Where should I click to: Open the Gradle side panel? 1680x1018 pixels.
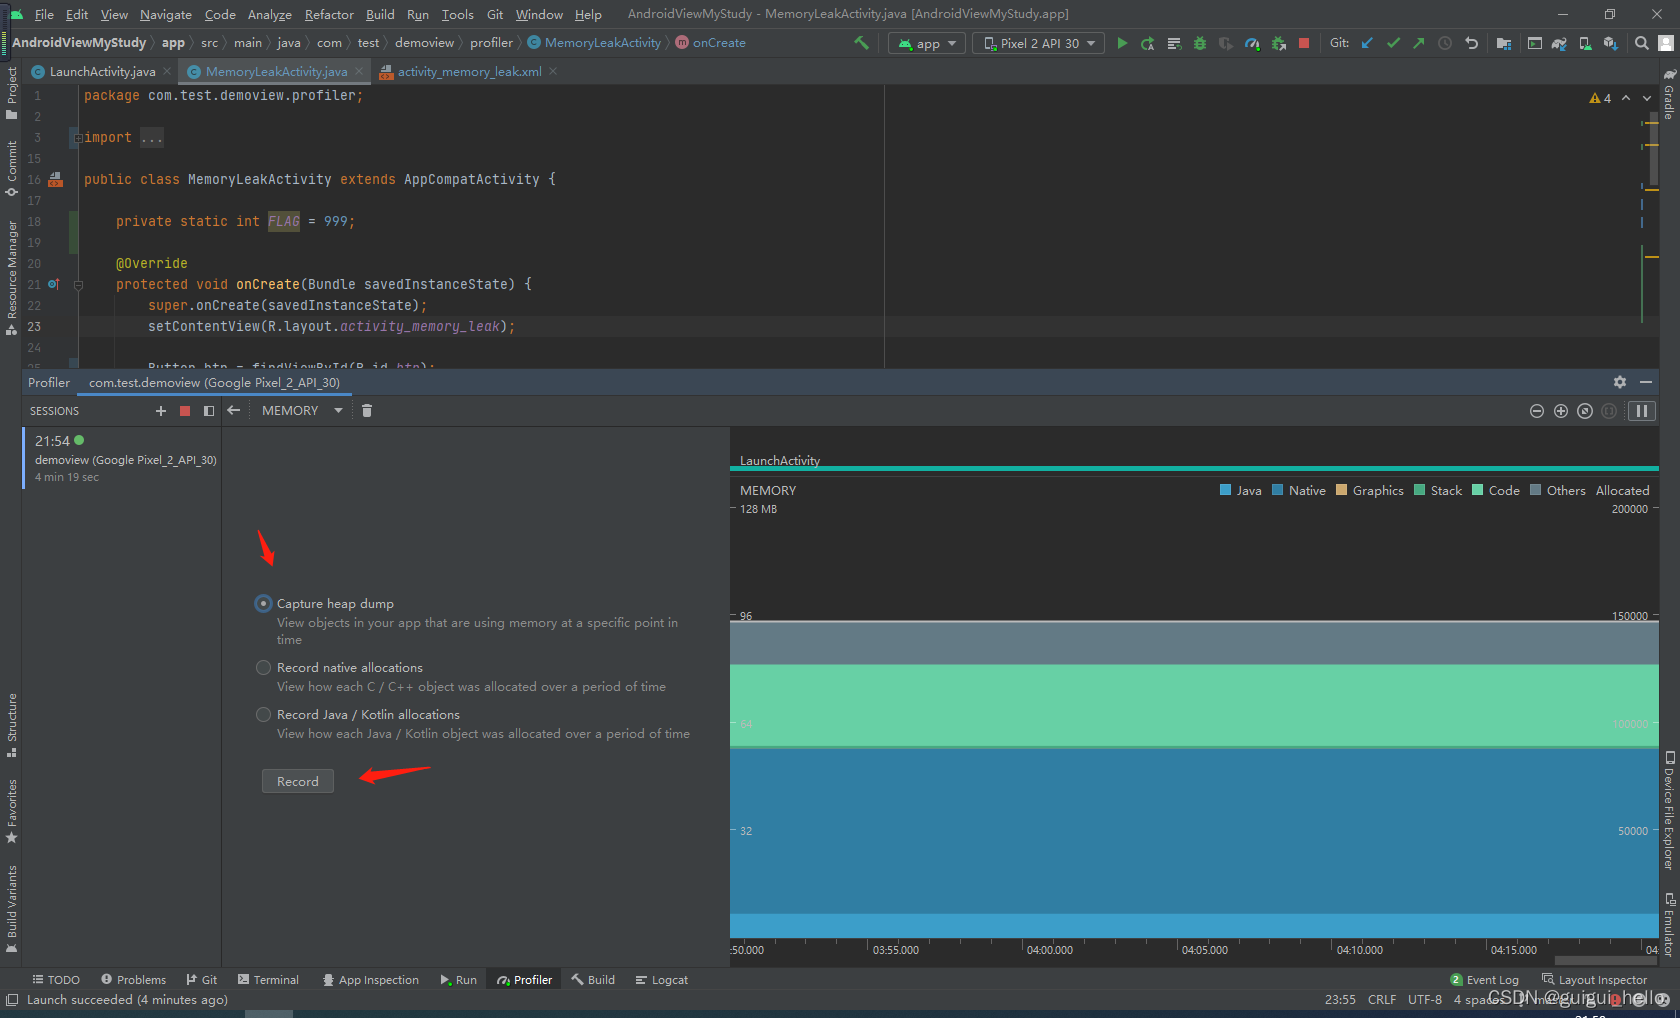1669,94
